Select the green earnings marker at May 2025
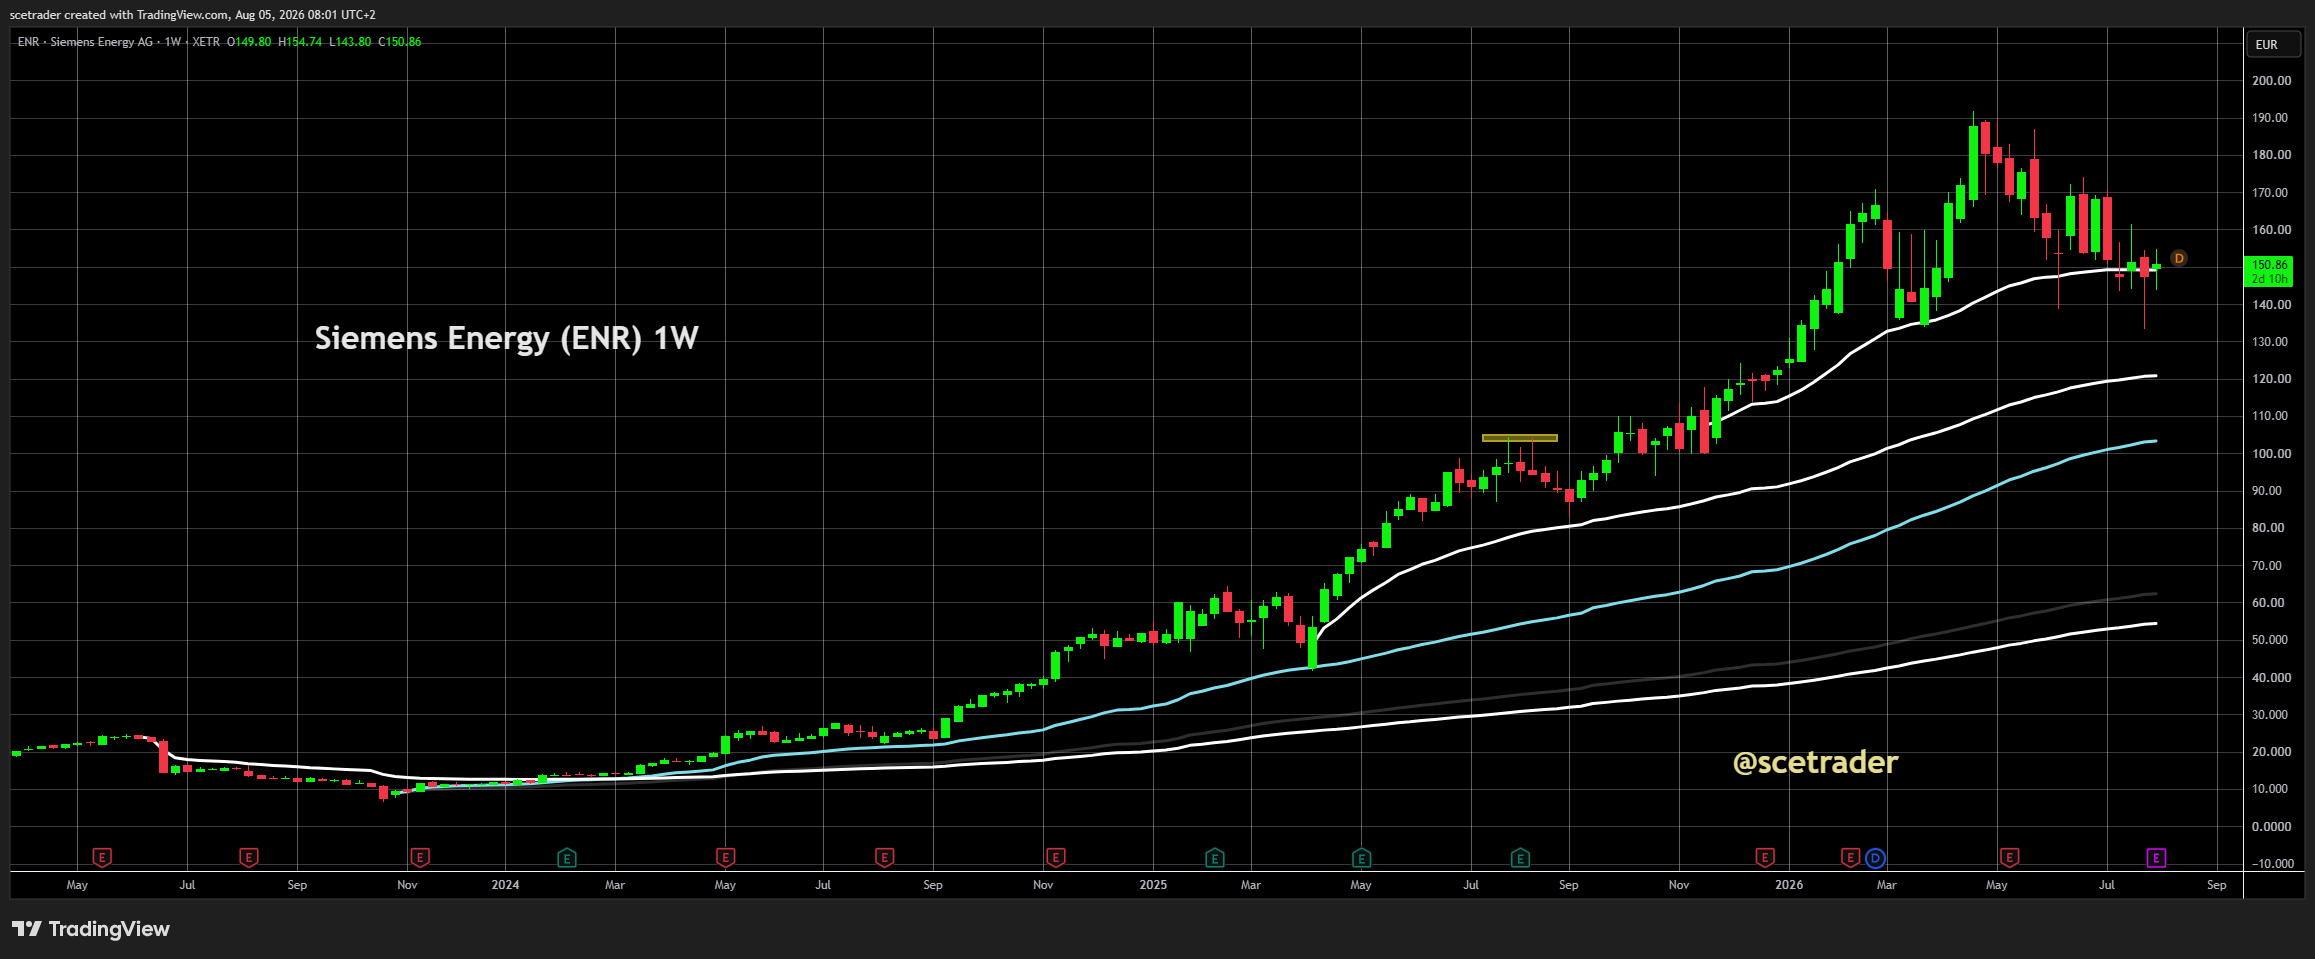2315x959 pixels. pos(1361,857)
